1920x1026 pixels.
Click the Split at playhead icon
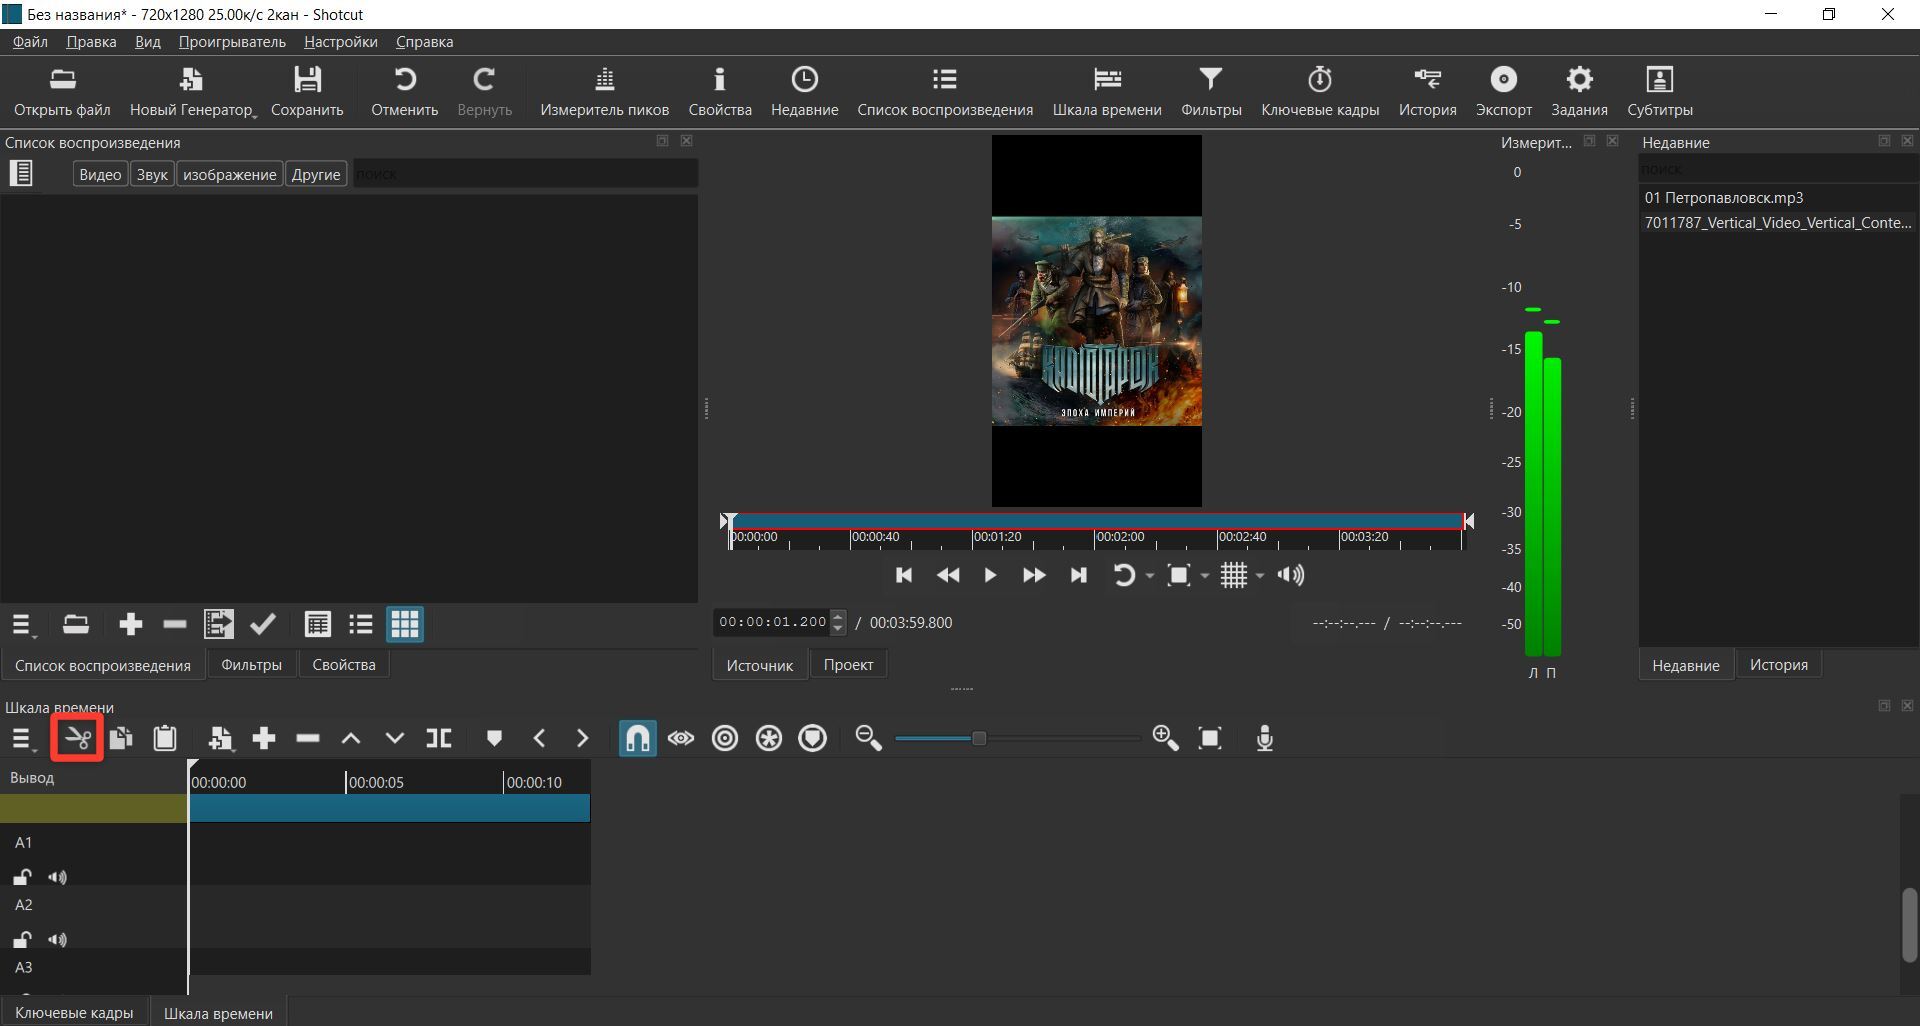click(x=439, y=739)
